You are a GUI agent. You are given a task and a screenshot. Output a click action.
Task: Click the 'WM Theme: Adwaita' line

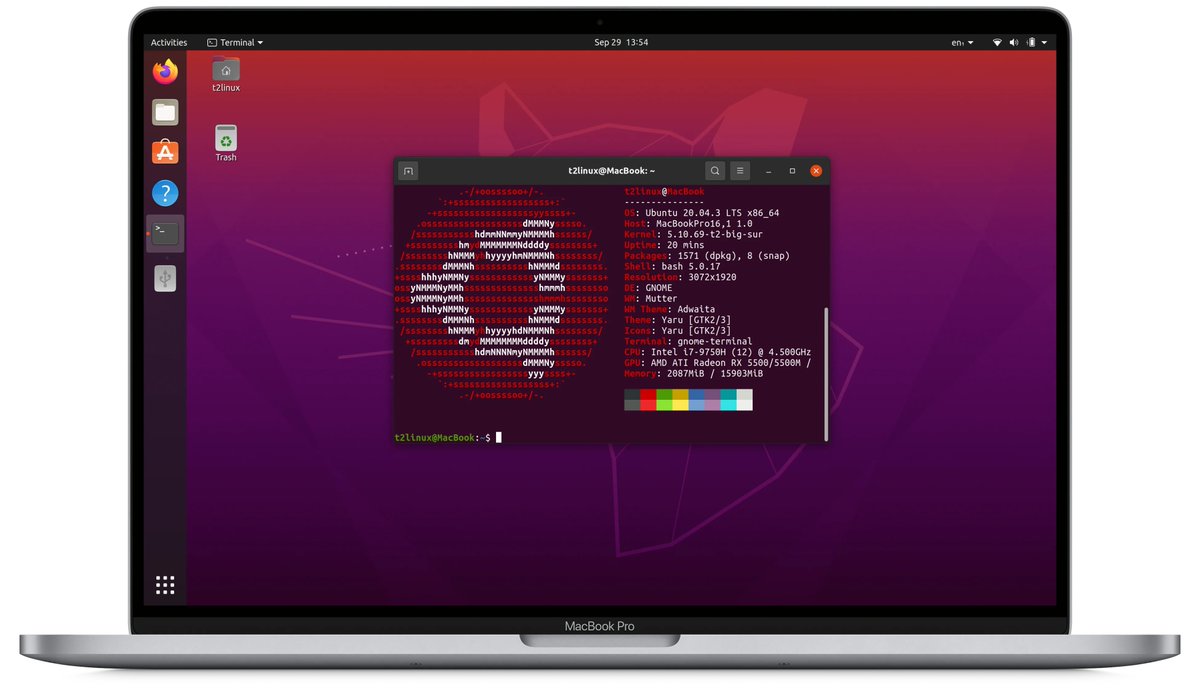point(669,309)
